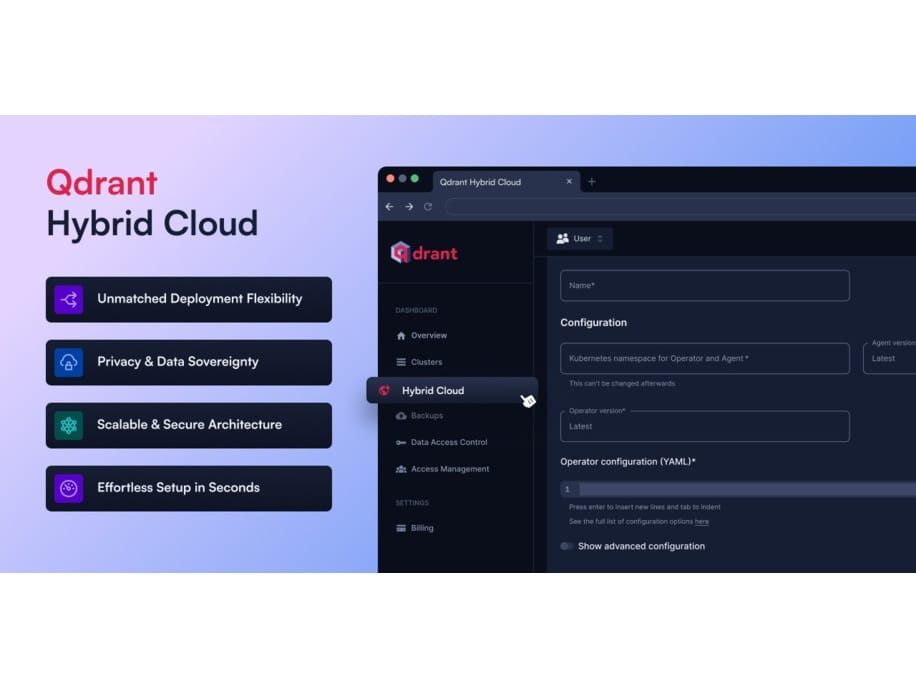The height and width of the screenshot is (698, 916).
Task: Open Data Access Control using the key icon
Action: point(400,442)
